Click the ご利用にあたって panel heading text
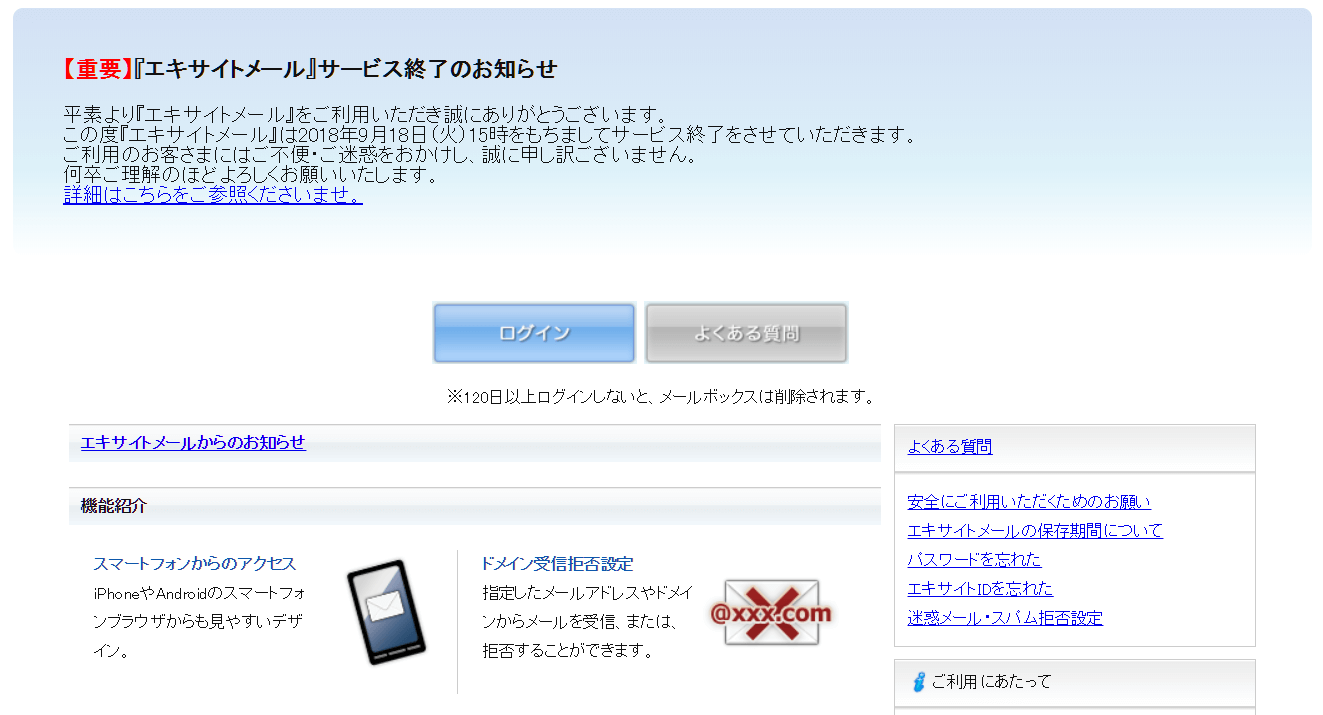This screenshot has height=715, width=1323. [x=991, y=682]
